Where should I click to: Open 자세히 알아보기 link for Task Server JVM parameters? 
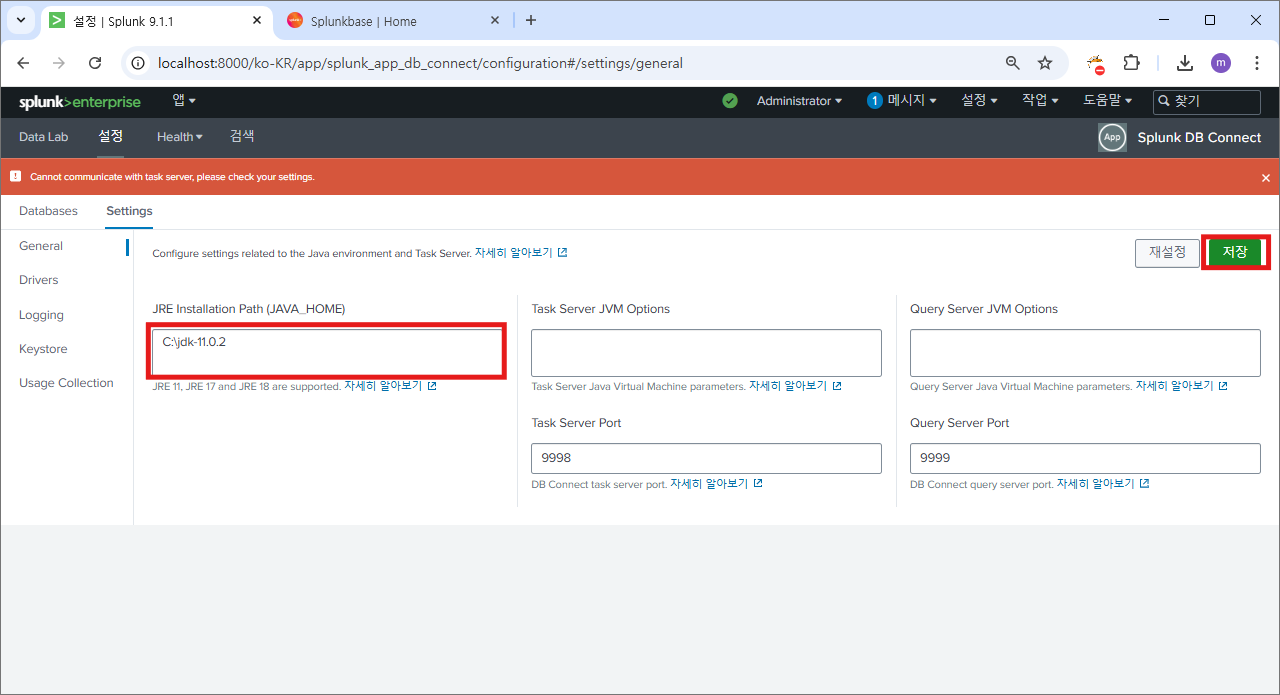(x=795, y=386)
